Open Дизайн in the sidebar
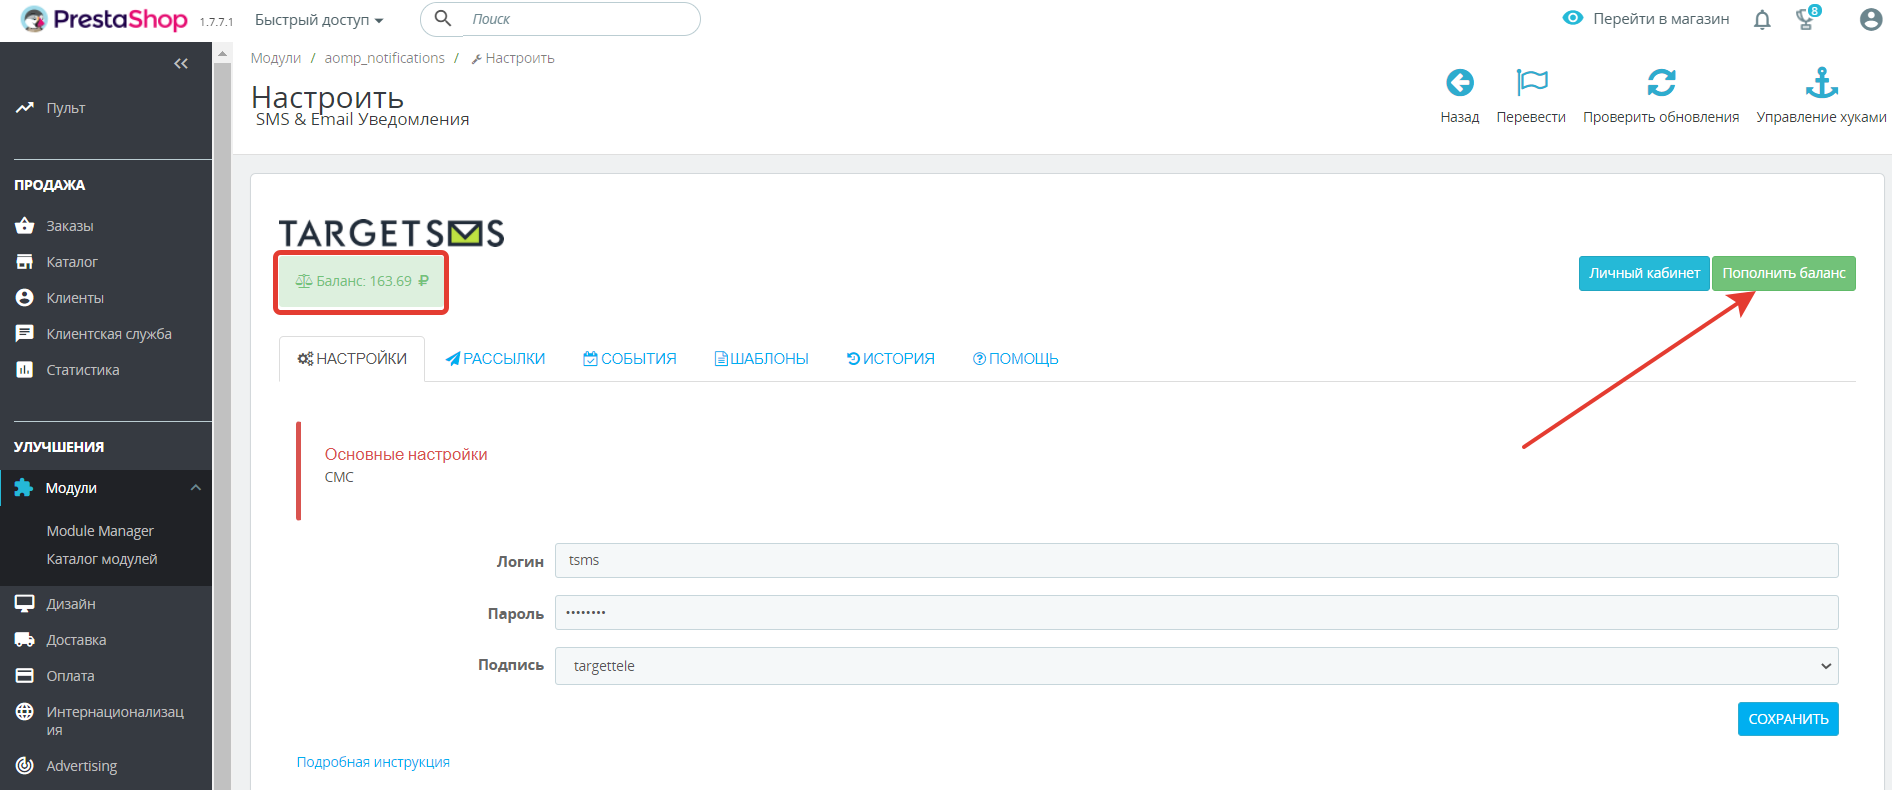Viewport: 1892px width, 790px height. pos(71,604)
